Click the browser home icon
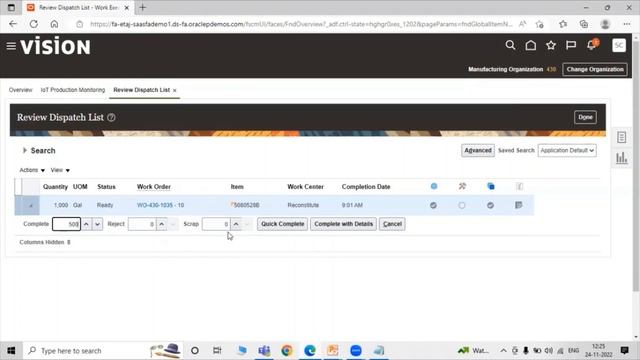 pyautogui.click(x=54, y=24)
